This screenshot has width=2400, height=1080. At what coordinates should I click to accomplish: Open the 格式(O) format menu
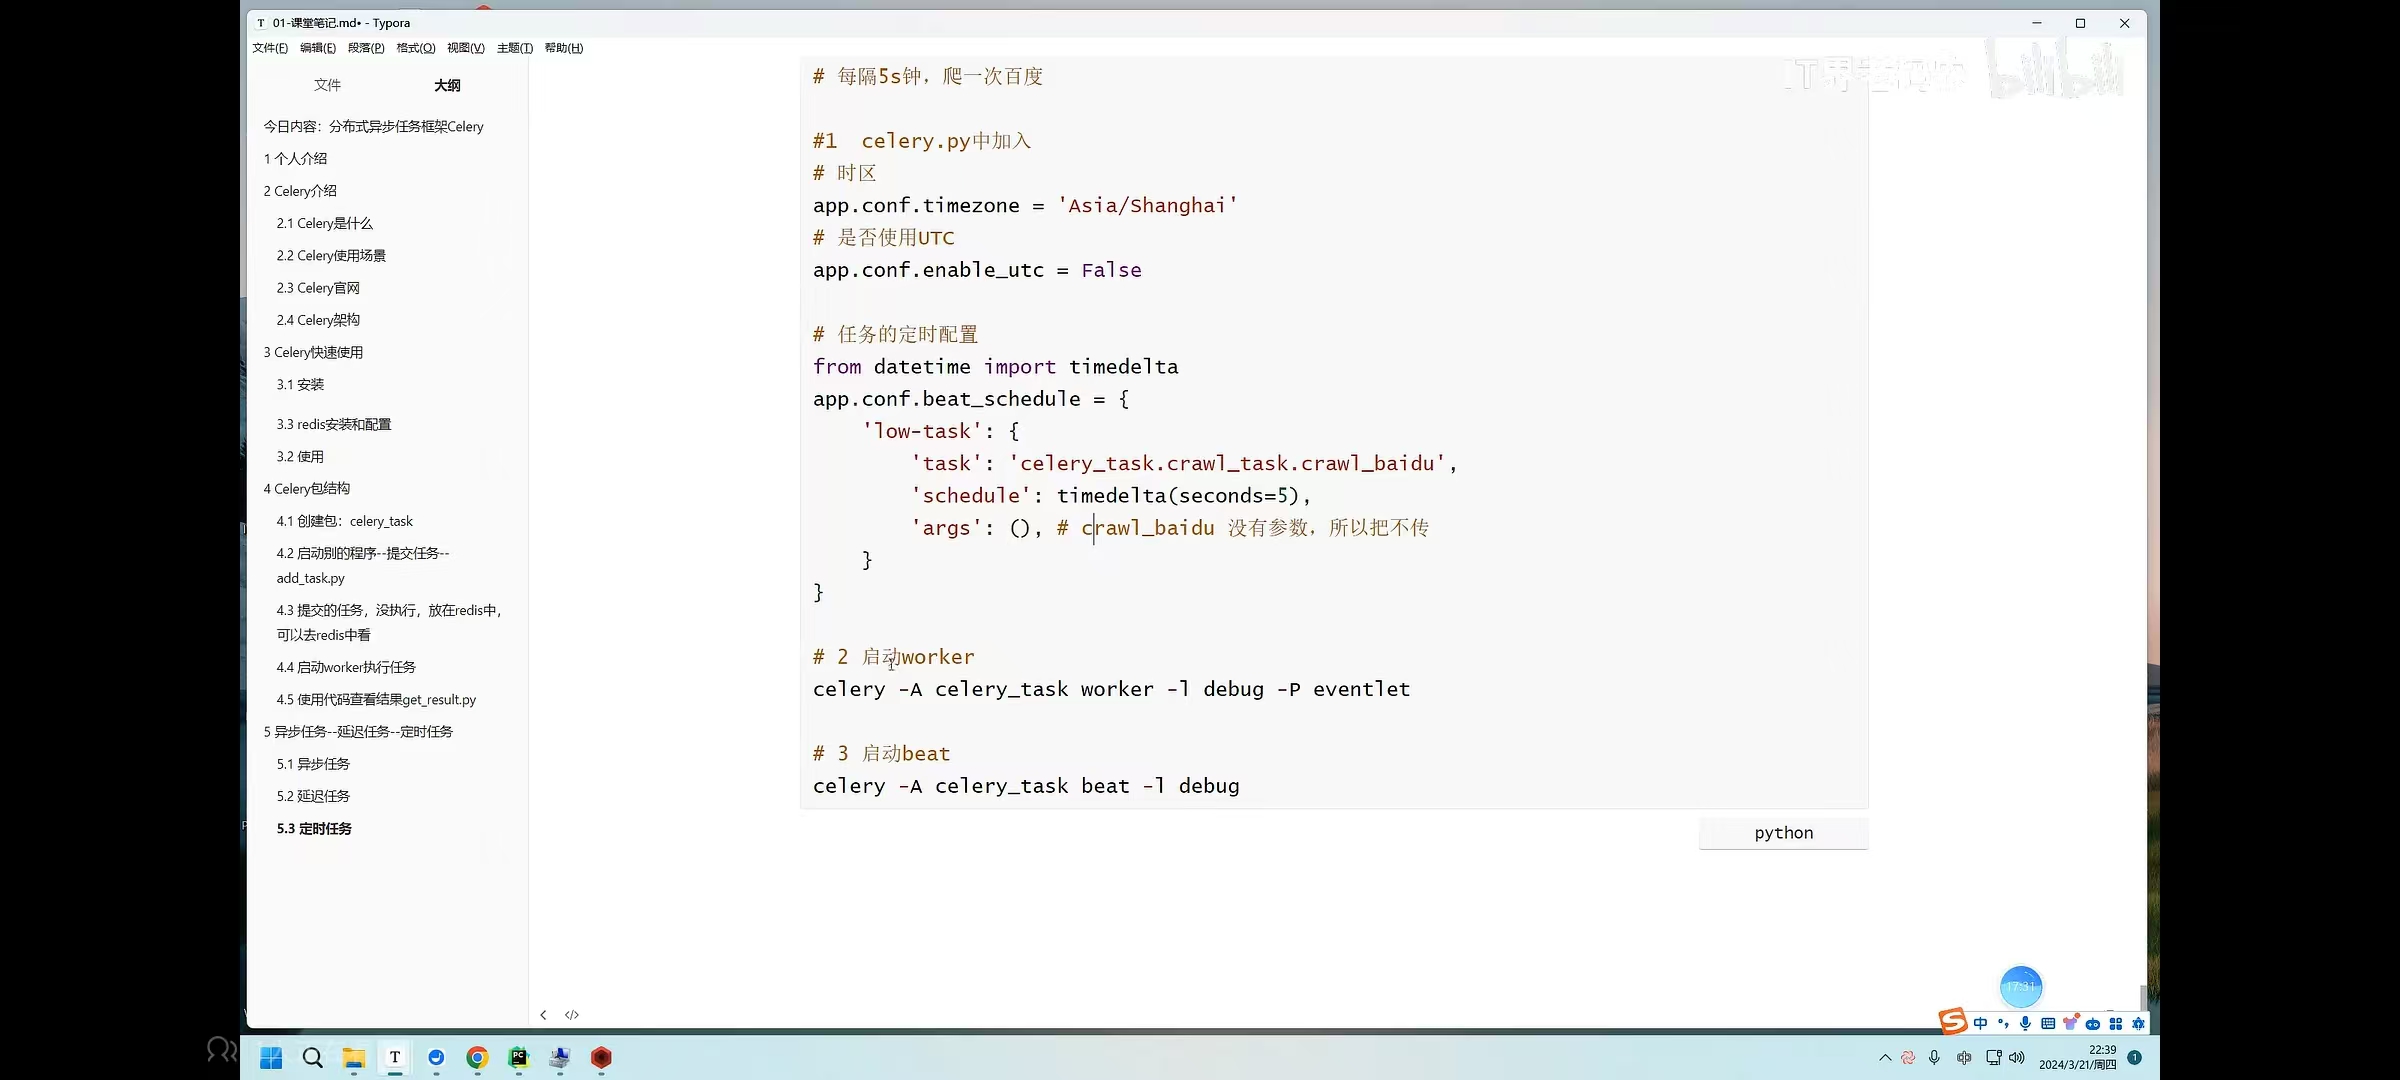pyautogui.click(x=415, y=48)
